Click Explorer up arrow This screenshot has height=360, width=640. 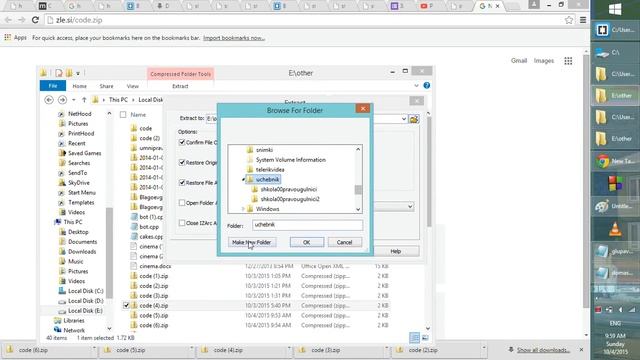pyautogui.click(x=84, y=100)
